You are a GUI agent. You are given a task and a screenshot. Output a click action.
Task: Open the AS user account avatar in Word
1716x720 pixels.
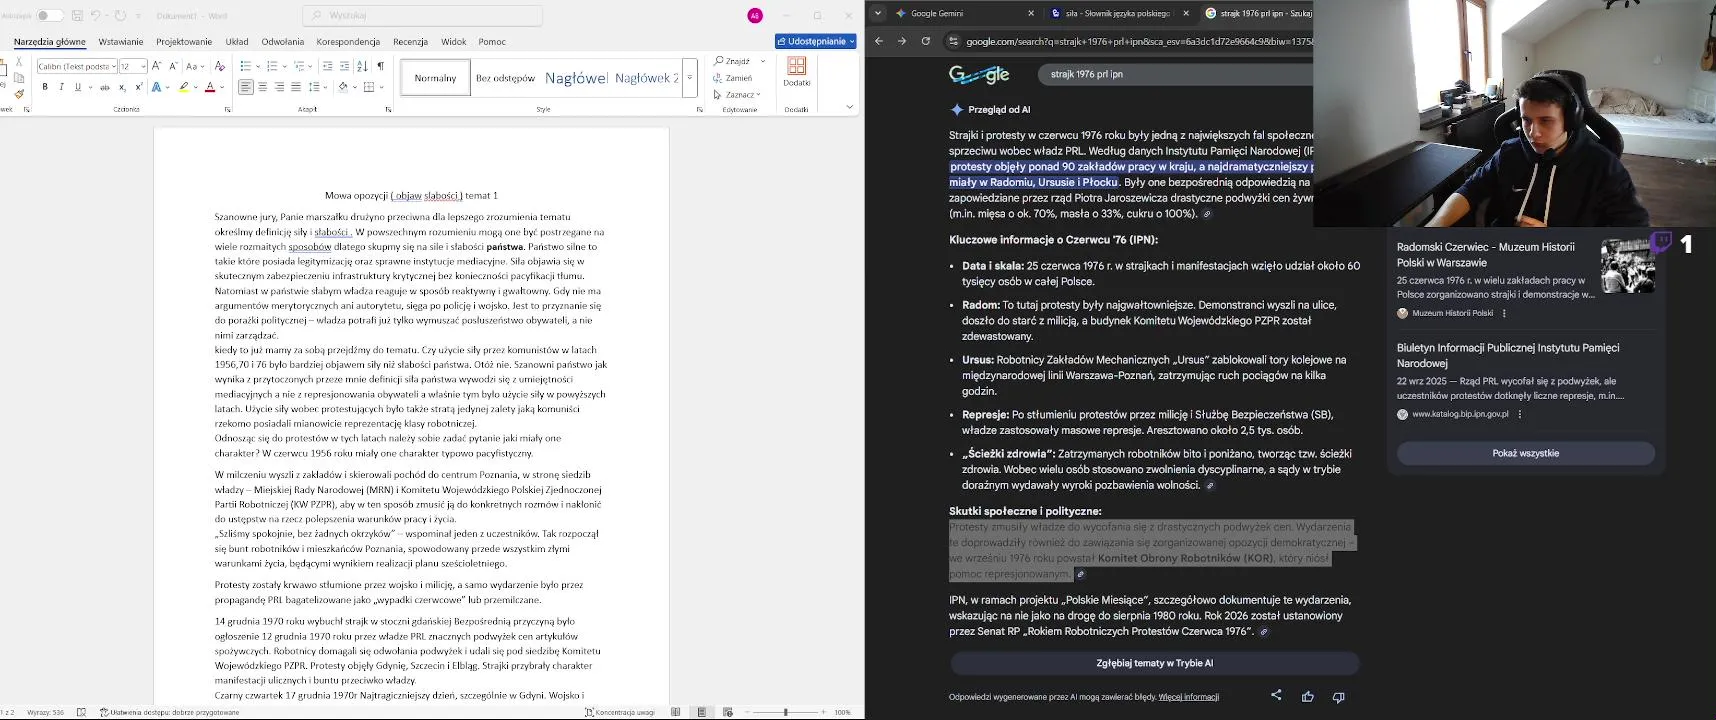pyautogui.click(x=755, y=16)
